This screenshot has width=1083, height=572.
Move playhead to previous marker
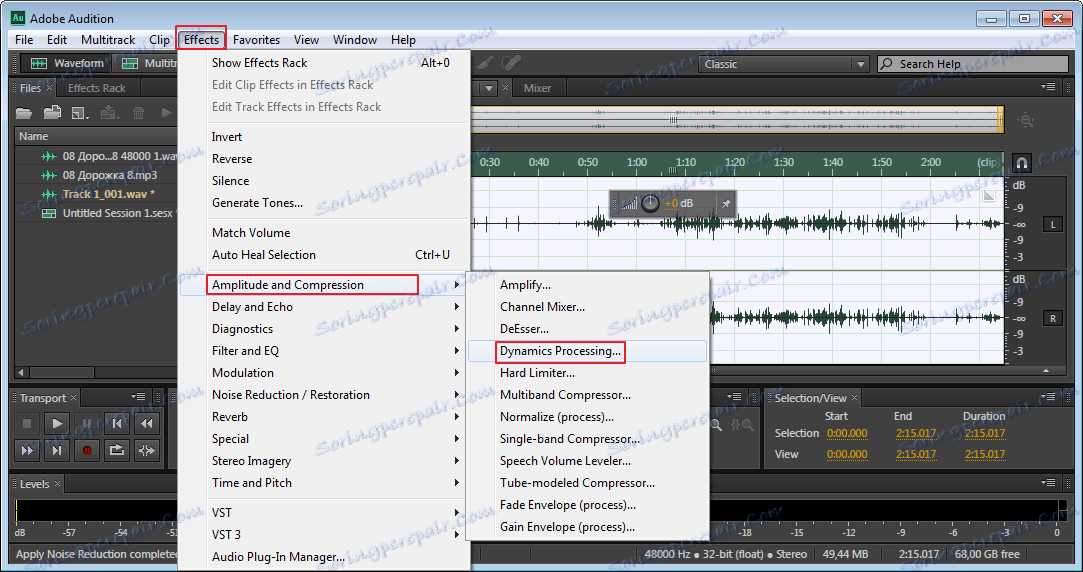click(117, 423)
